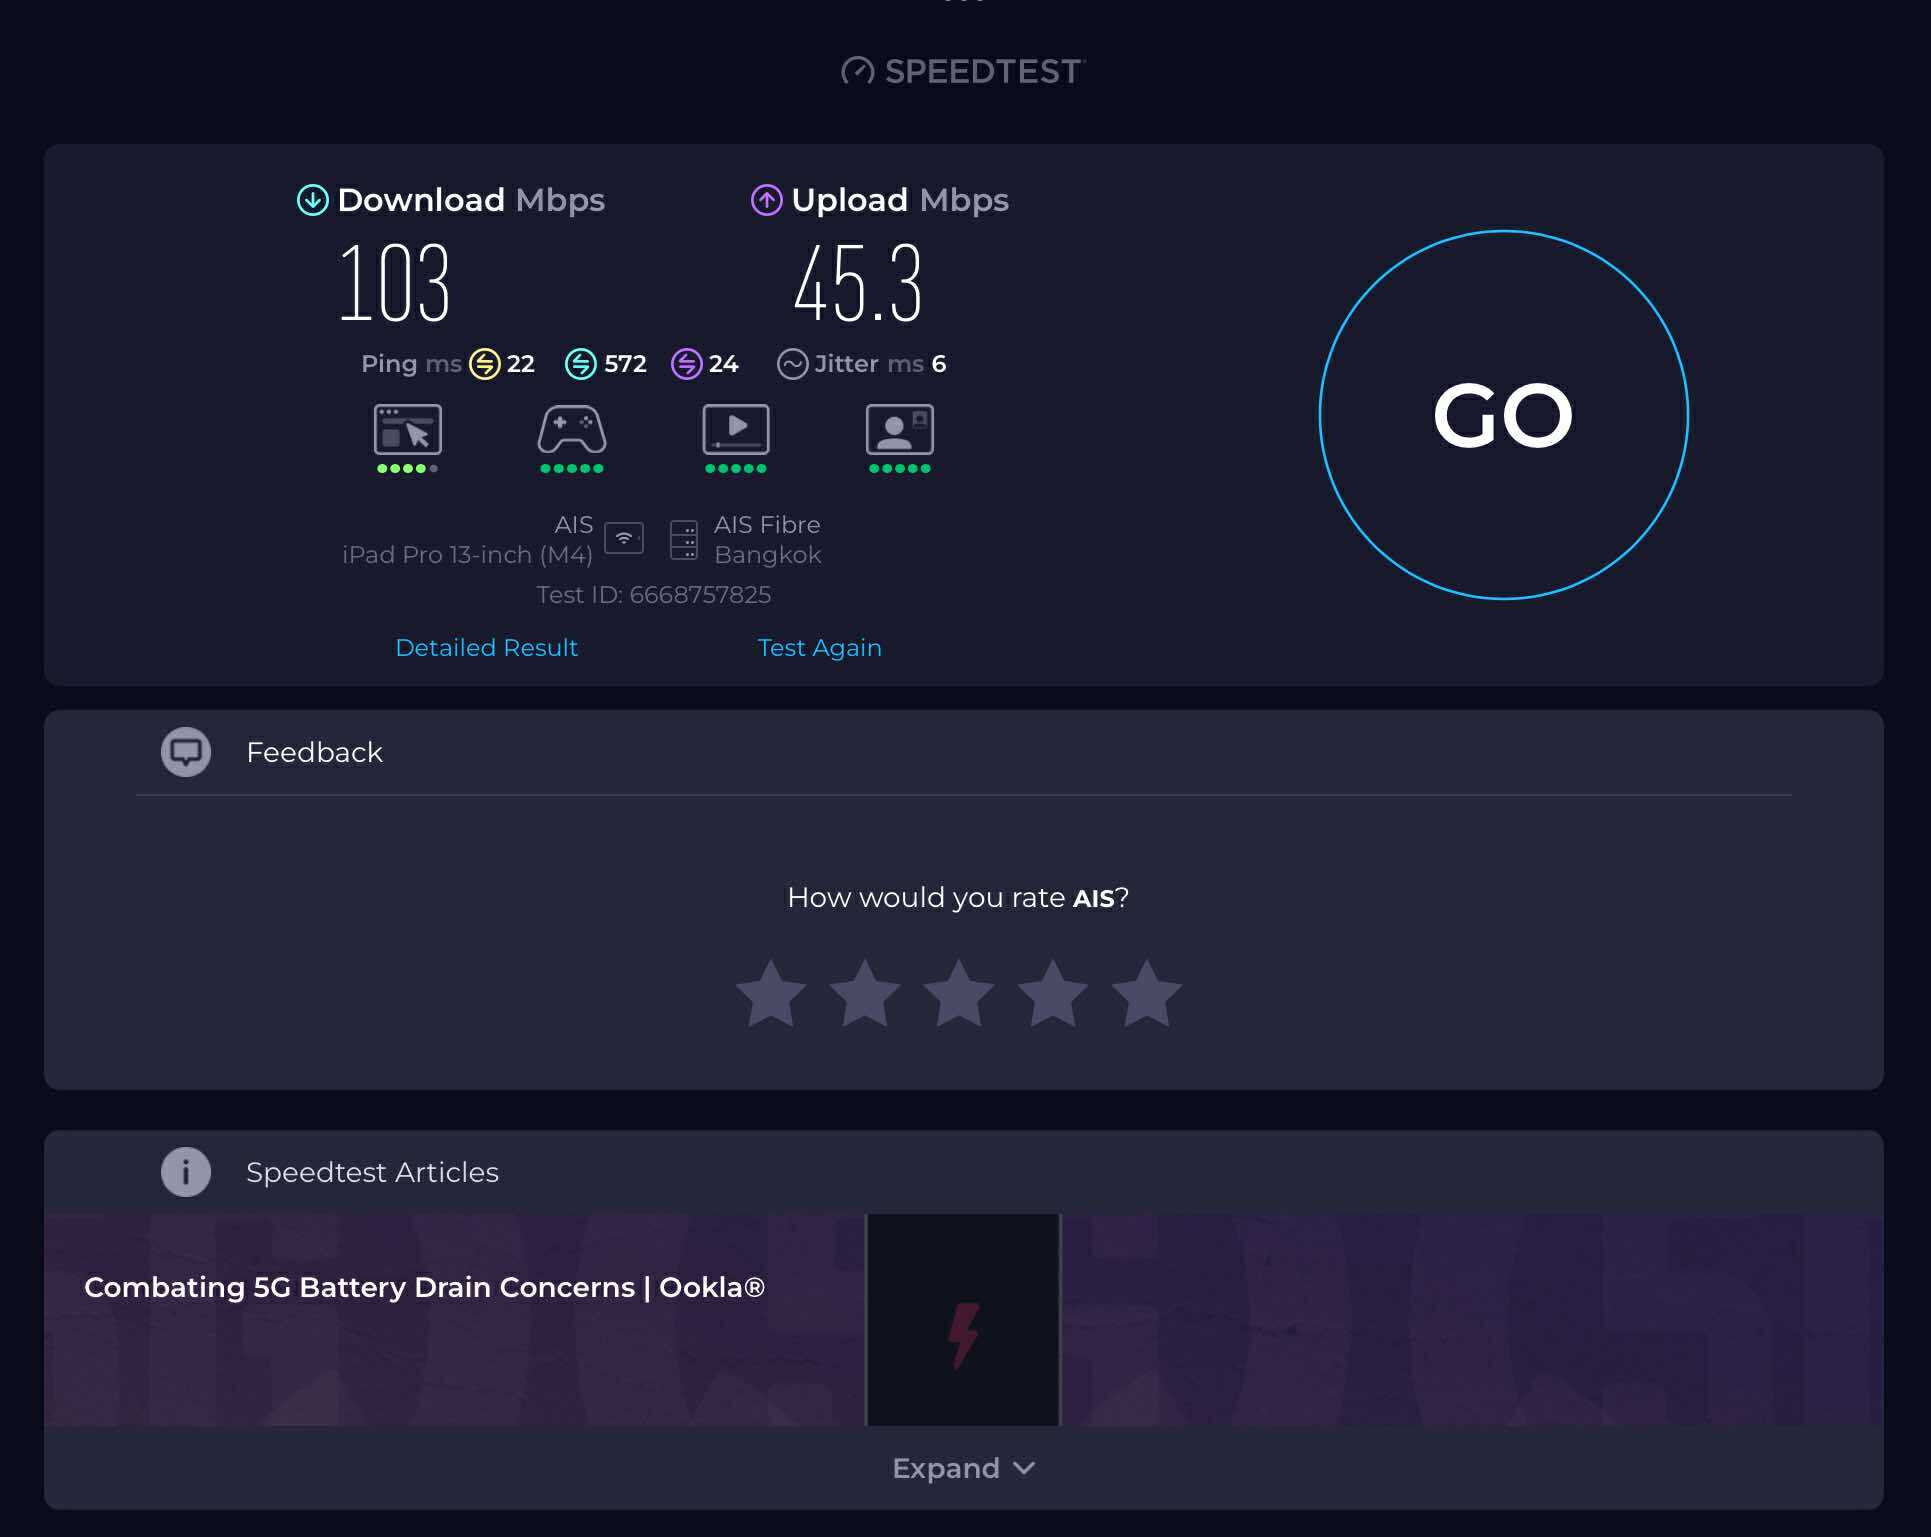Click the yellow idle ping icon
The image size is (1931, 1537).
click(x=485, y=364)
